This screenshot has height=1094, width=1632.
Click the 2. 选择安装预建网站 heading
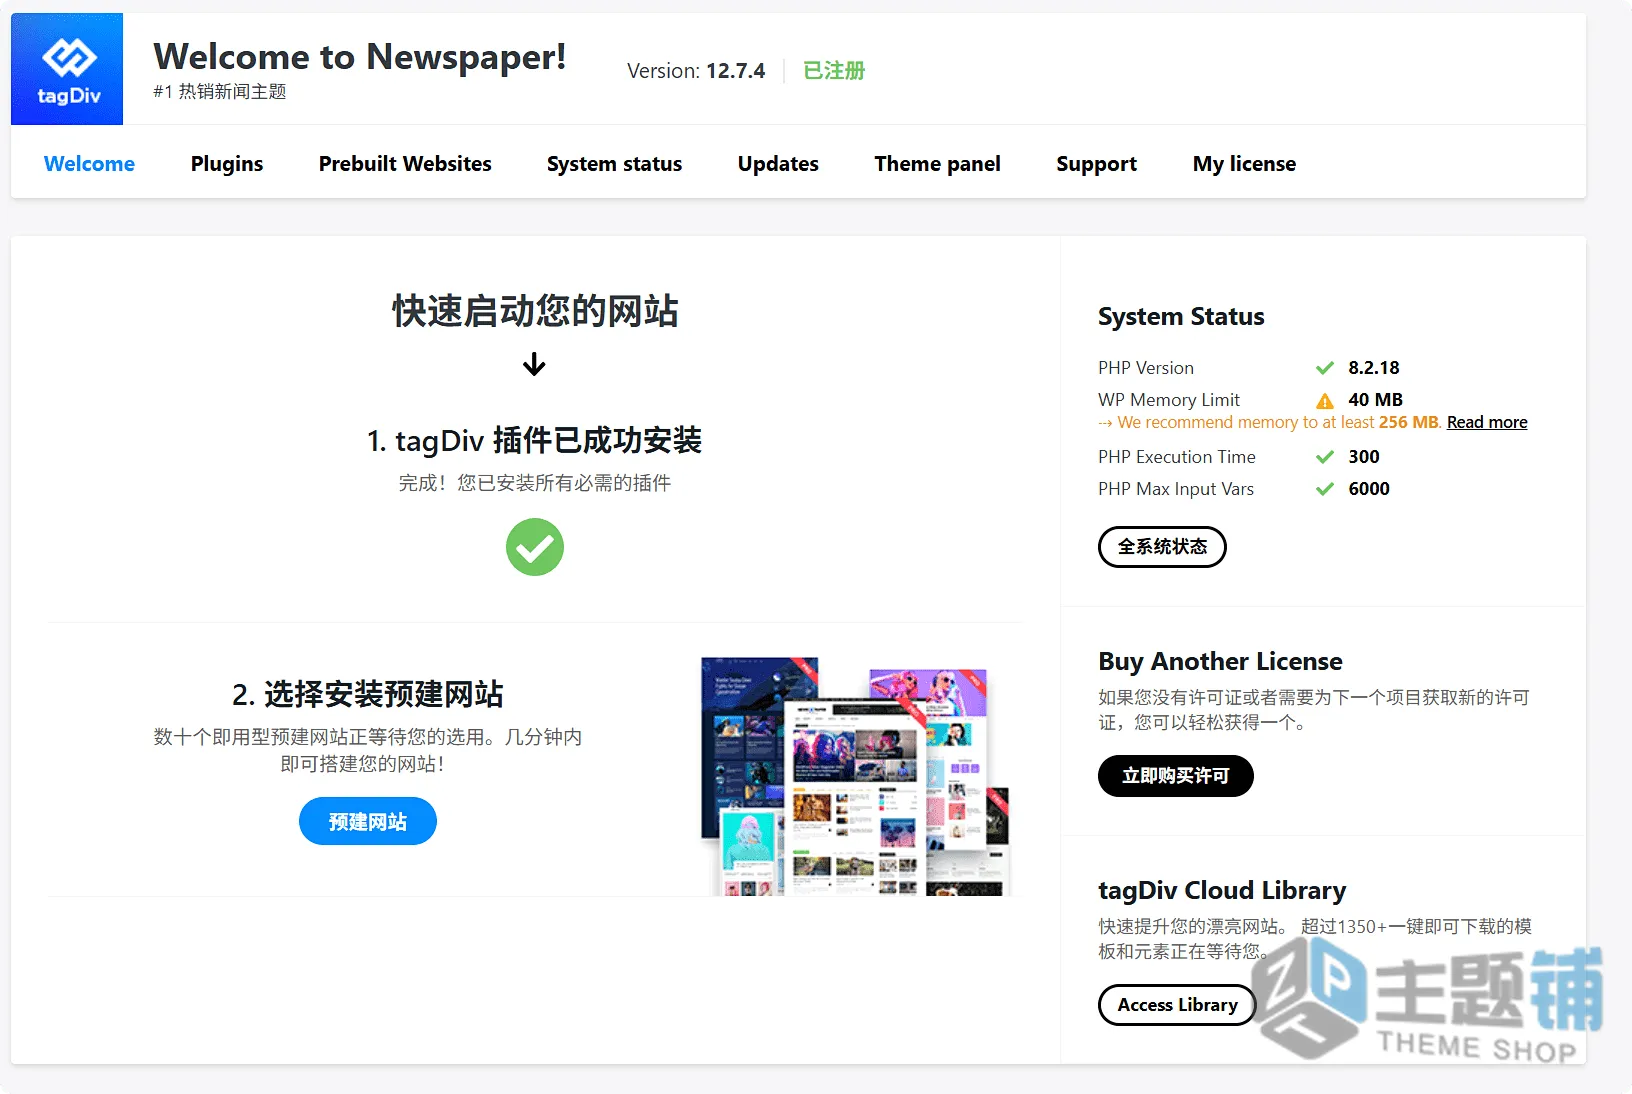point(368,694)
